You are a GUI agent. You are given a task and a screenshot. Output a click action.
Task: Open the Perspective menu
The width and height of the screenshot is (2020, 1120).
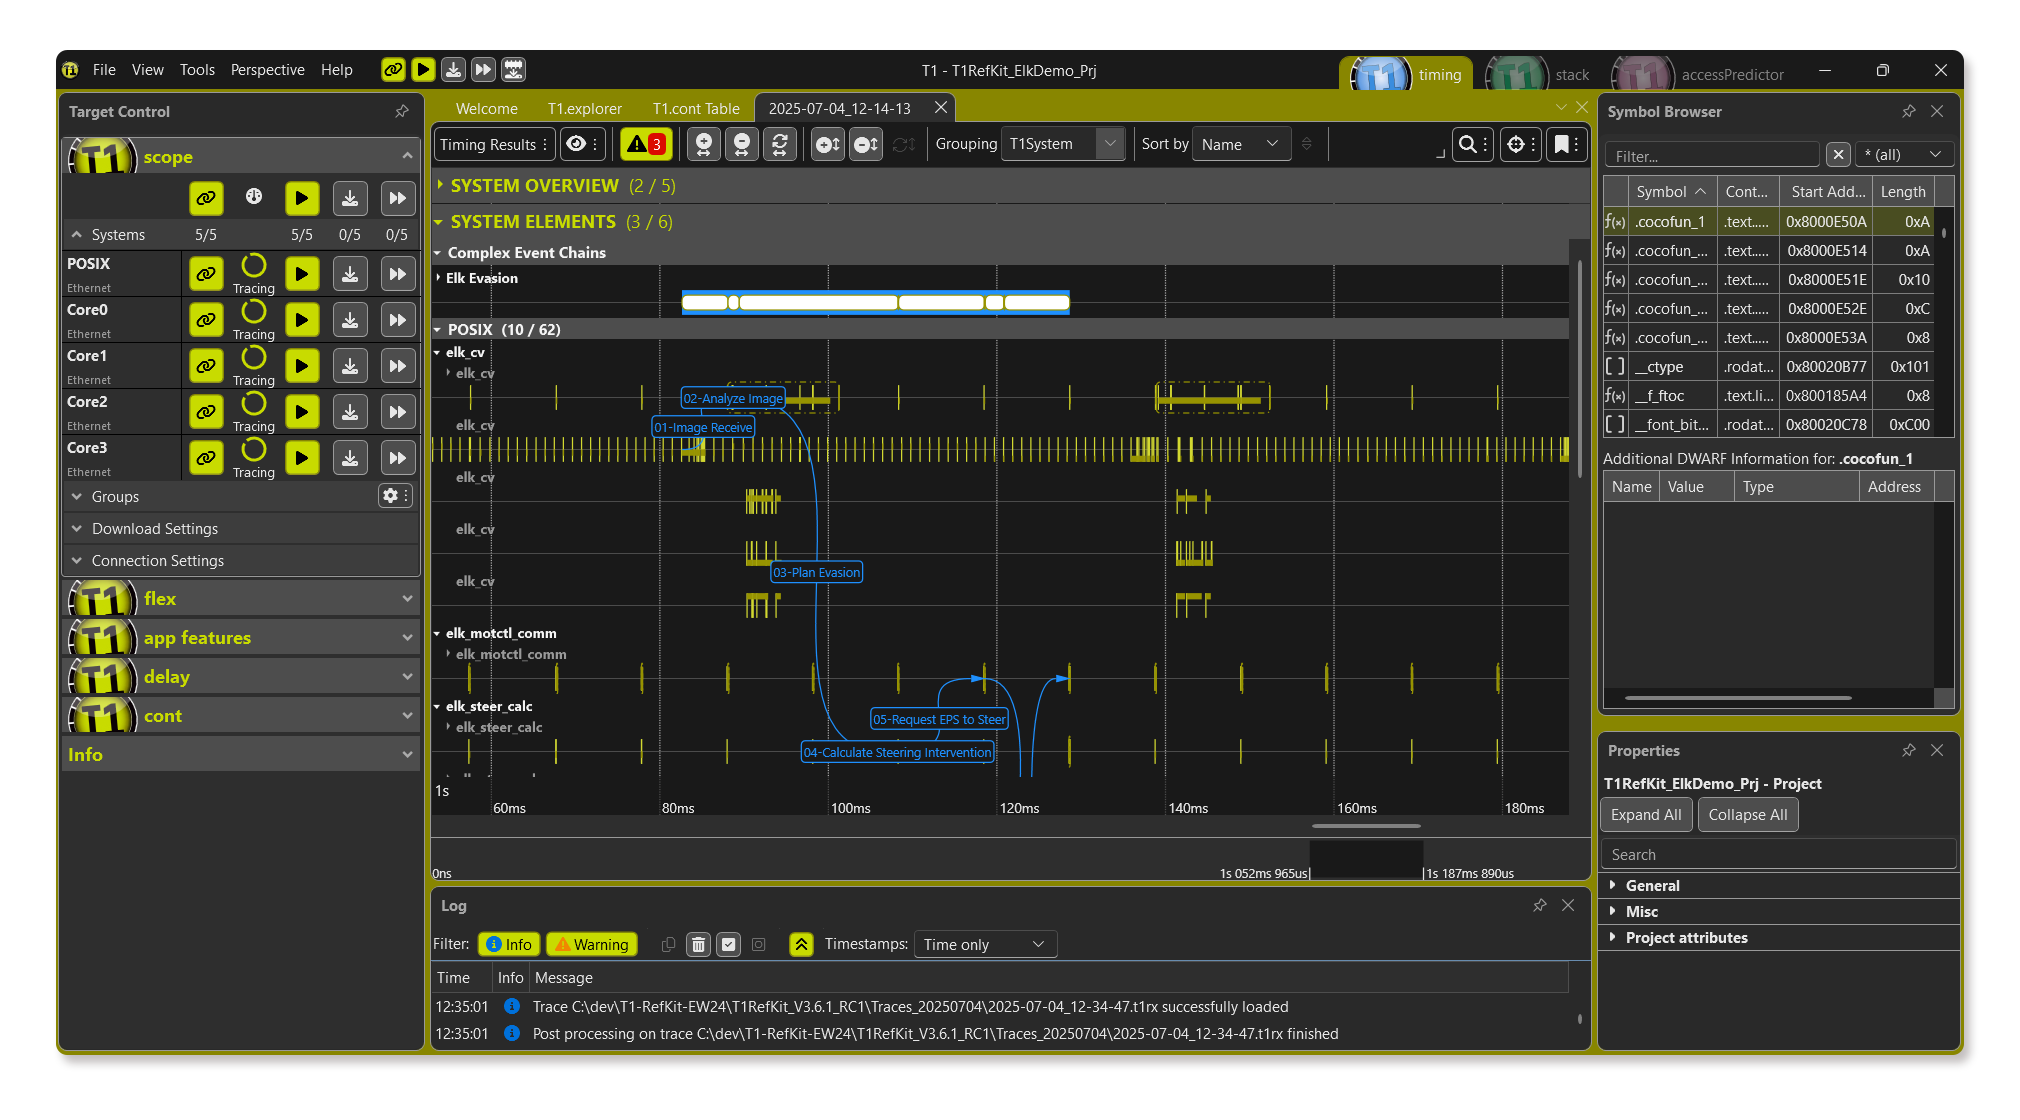[267, 70]
